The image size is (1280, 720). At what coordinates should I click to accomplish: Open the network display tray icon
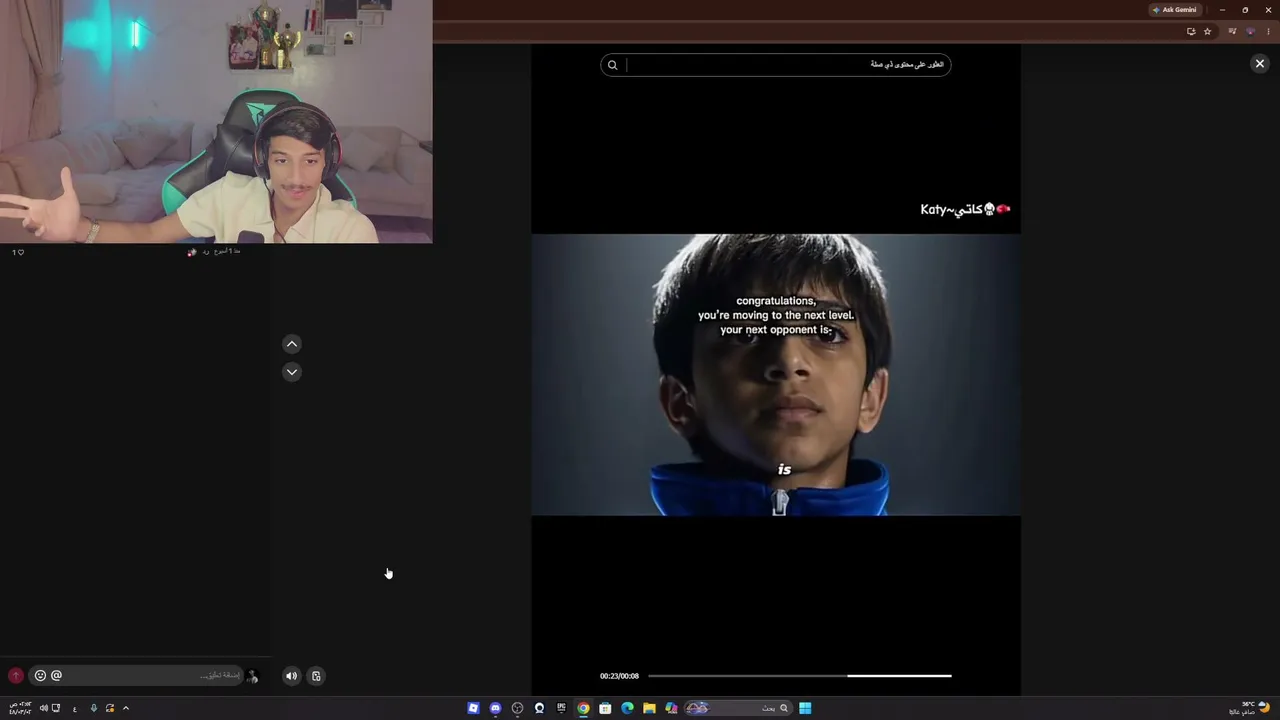coord(56,708)
